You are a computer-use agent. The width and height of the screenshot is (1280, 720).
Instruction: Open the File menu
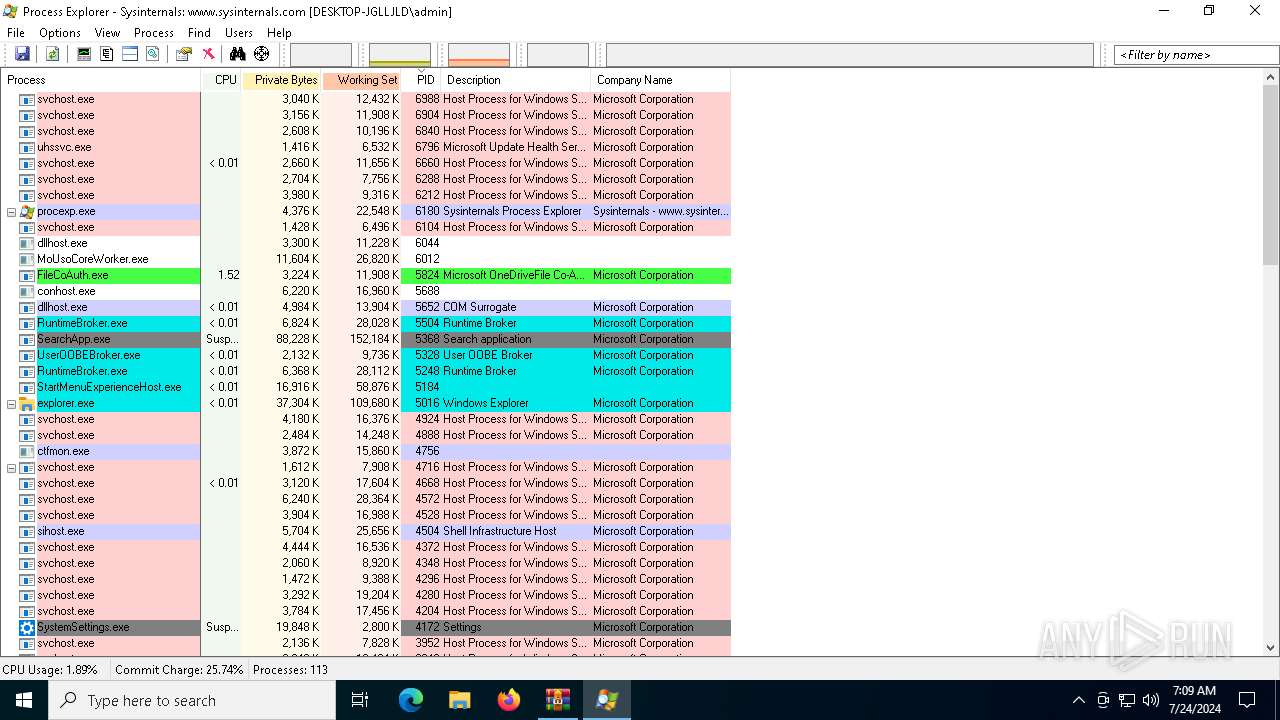16,33
